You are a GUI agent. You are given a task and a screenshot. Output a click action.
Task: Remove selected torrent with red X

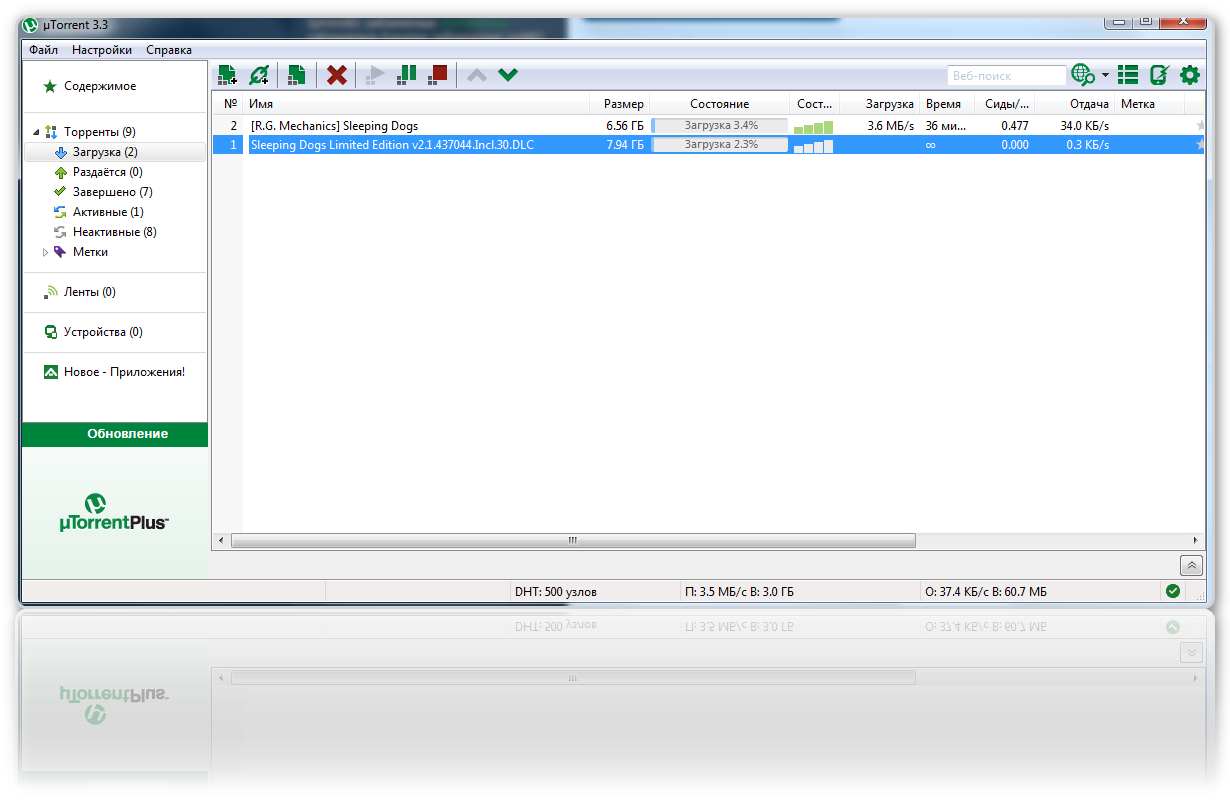tap(337, 75)
